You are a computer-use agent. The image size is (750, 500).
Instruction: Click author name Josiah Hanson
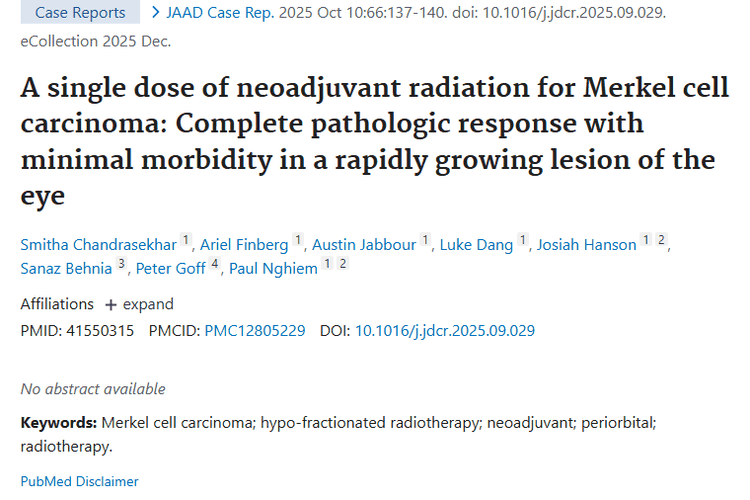586,245
